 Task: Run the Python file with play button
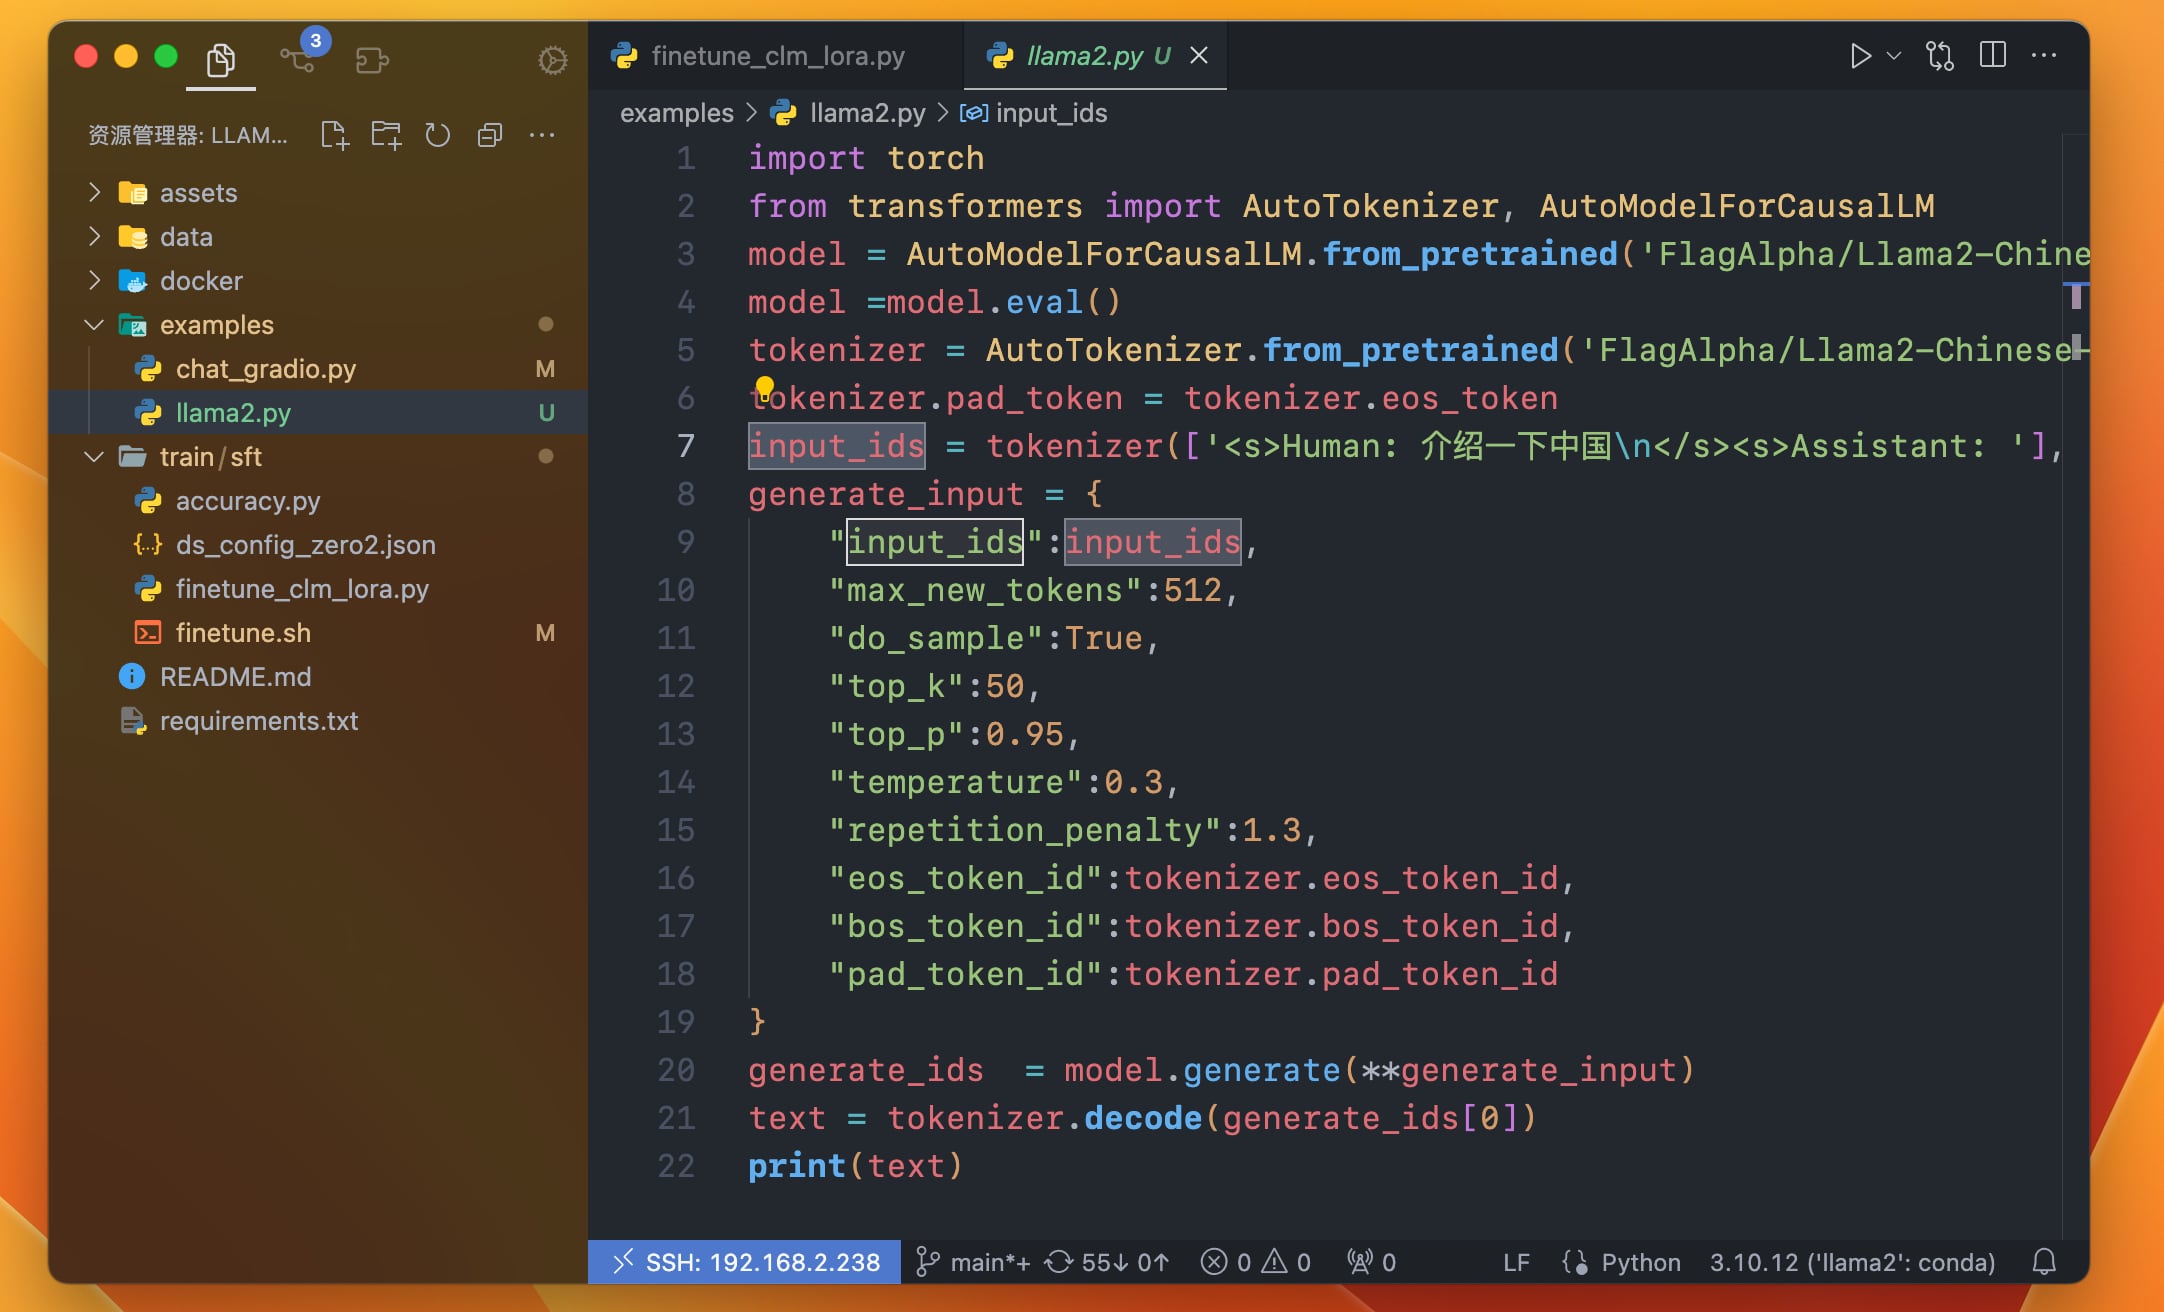click(x=1859, y=56)
